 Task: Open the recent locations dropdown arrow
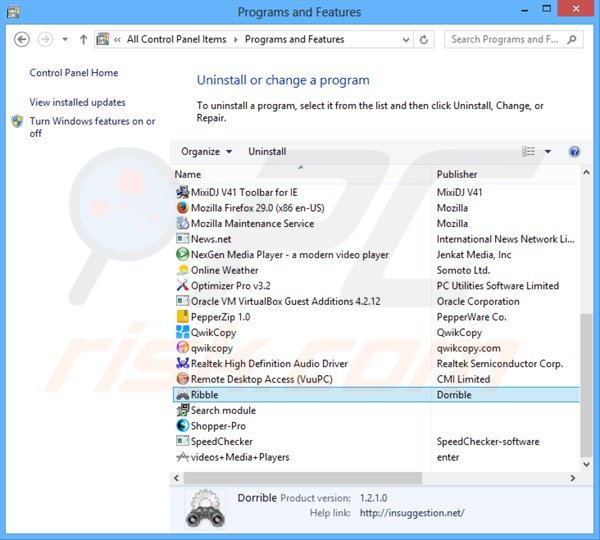[x=65, y=39]
